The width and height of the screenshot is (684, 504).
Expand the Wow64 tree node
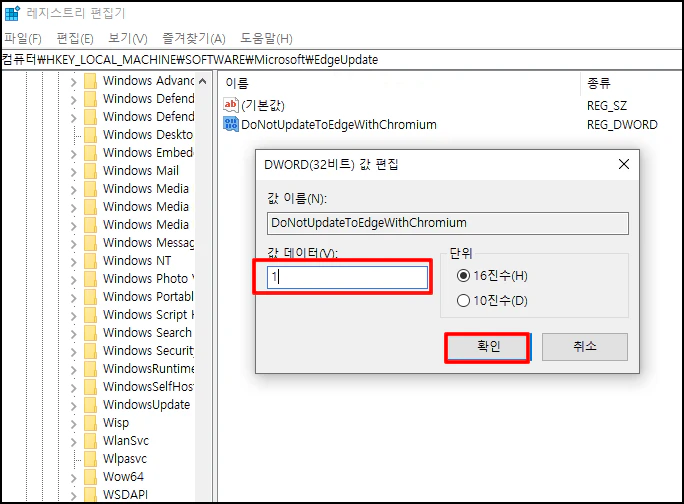tap(73, 477)
